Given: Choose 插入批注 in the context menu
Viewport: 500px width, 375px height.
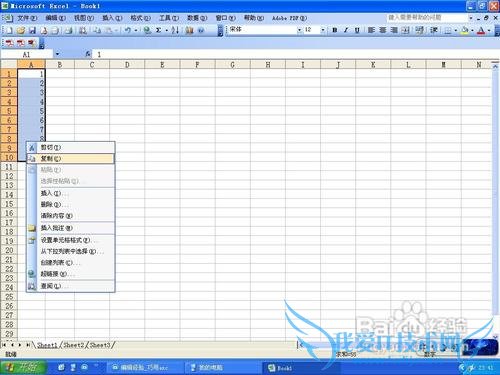Looking at the screenshot, I should pyautogui.click(x=71, y=228).
